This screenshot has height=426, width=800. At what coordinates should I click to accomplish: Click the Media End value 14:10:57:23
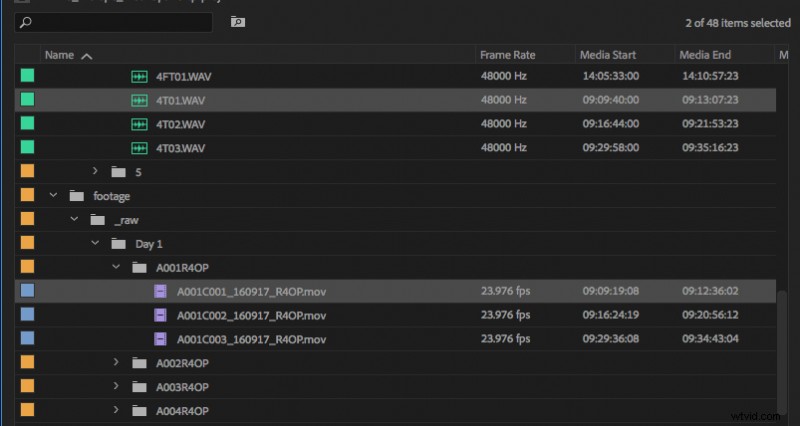(x=710, y=76)
